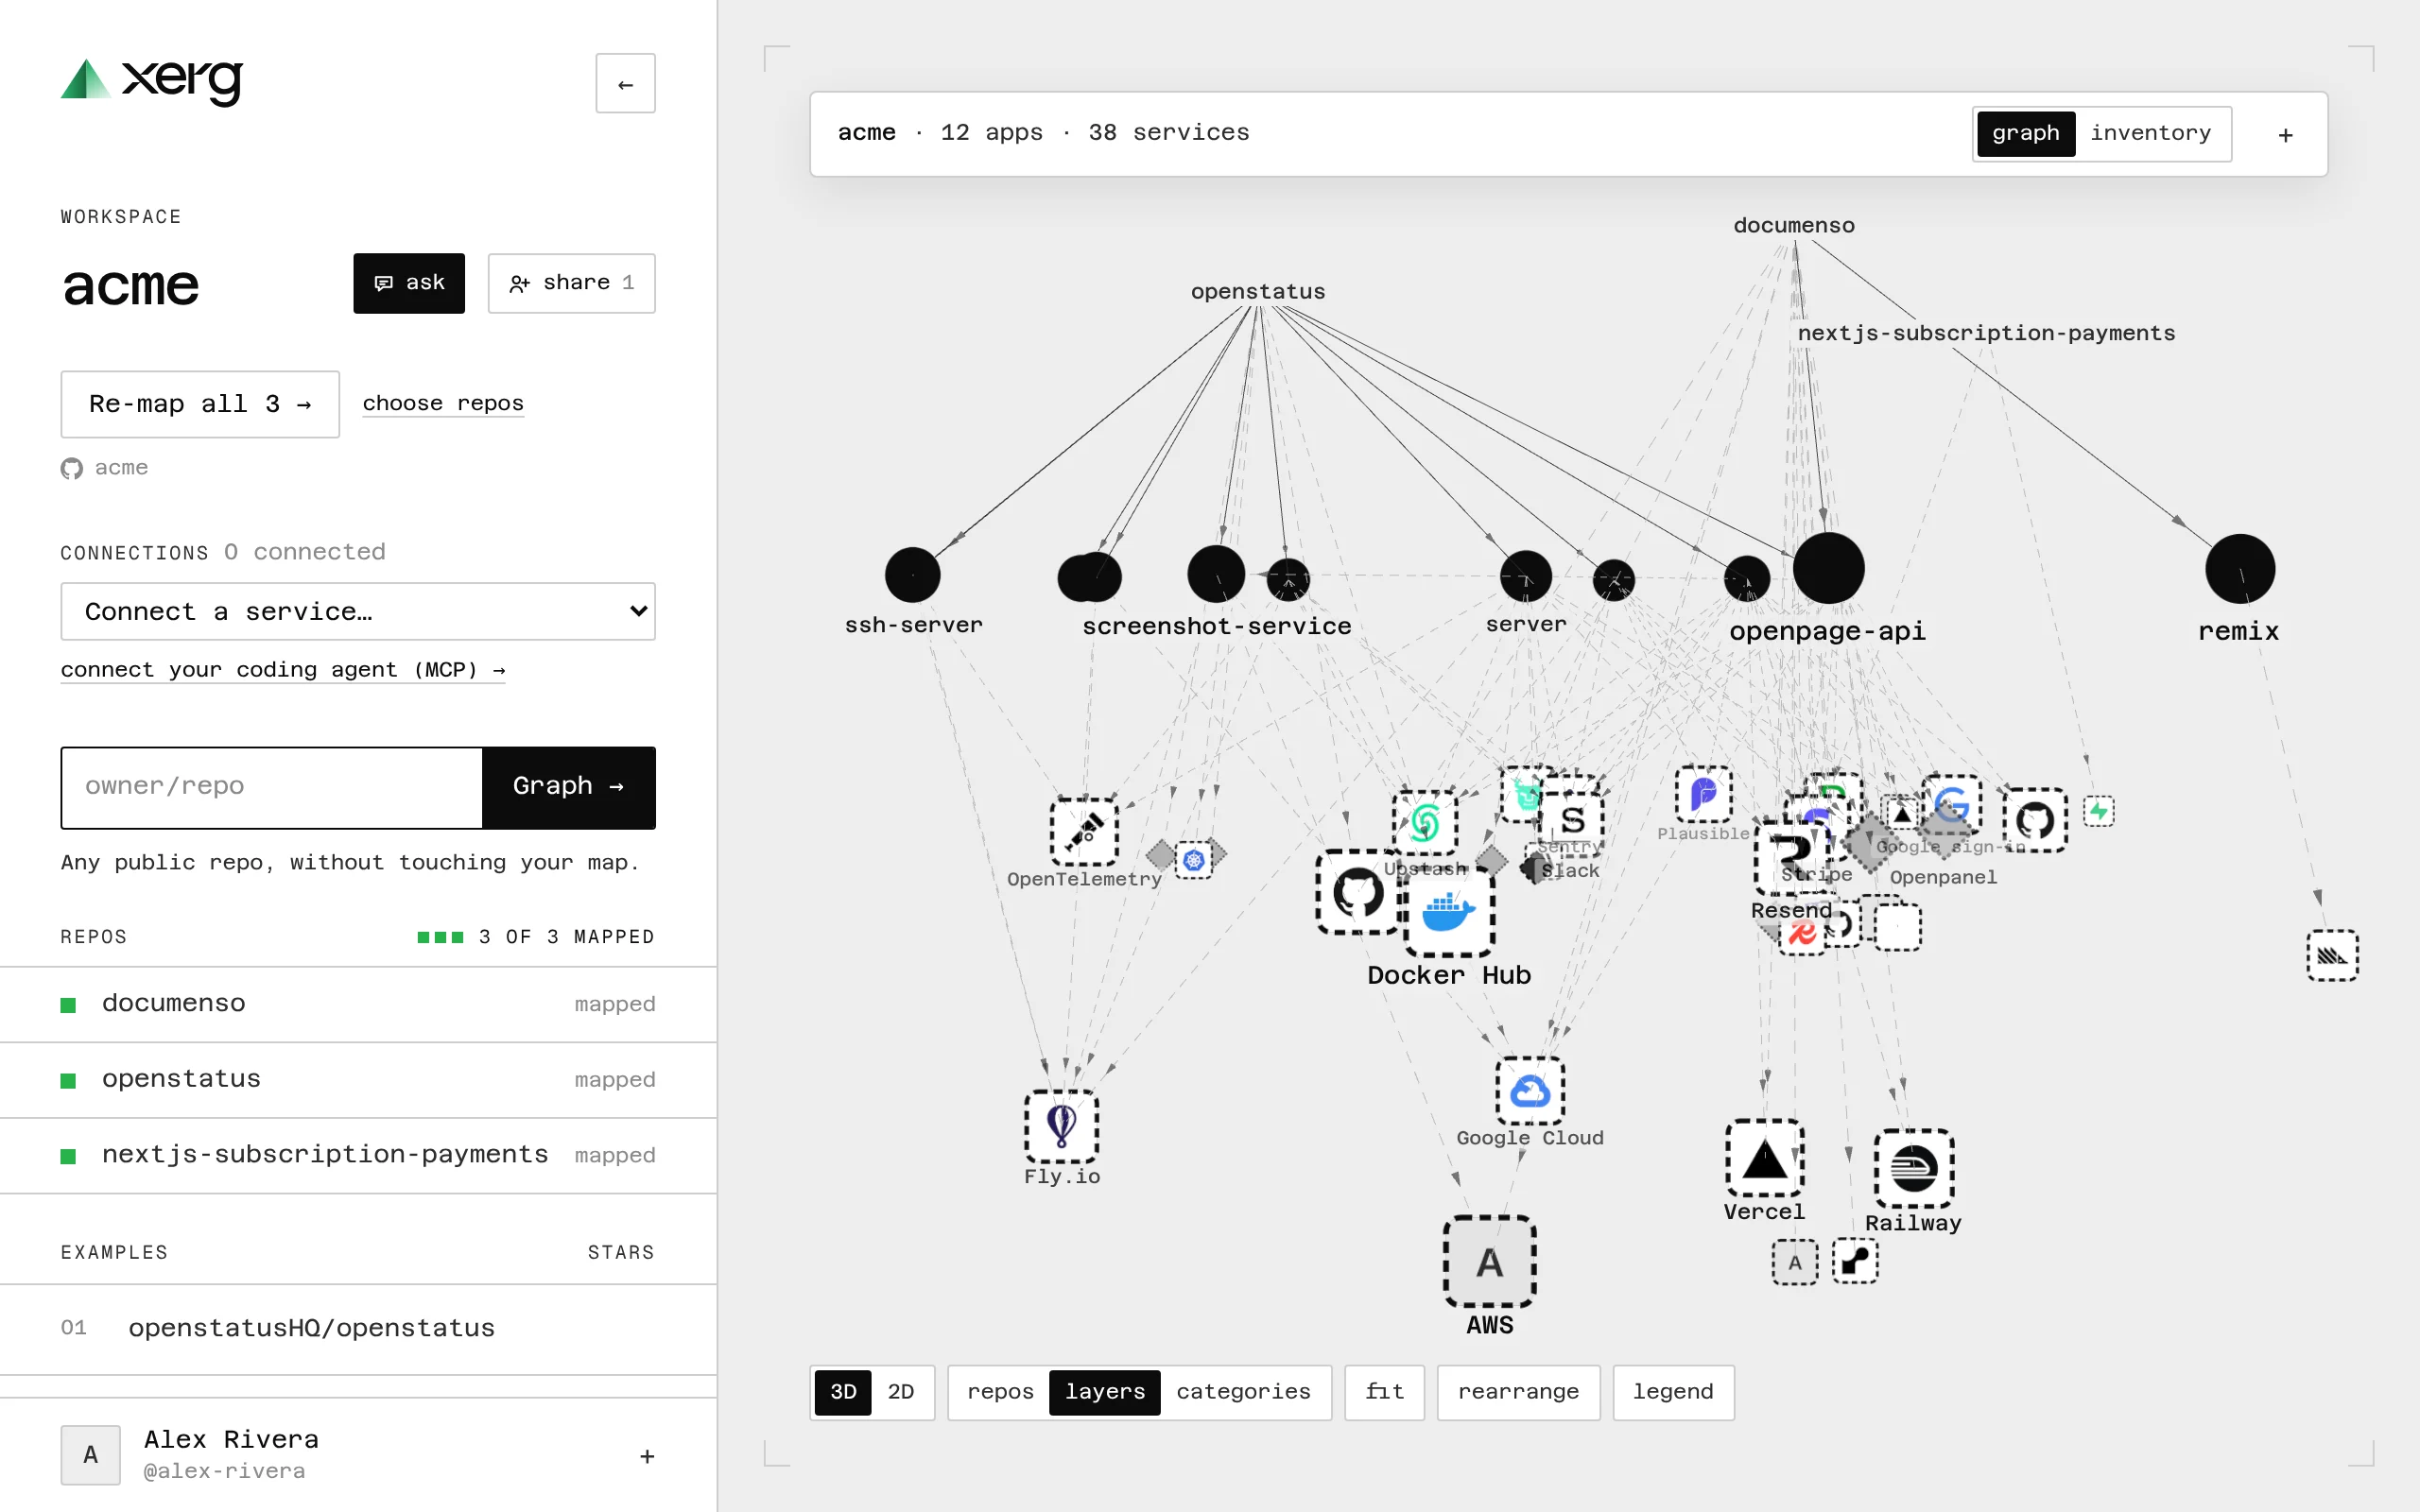Click the plus beside Alex Rivera

click(x=647, y=1456)
